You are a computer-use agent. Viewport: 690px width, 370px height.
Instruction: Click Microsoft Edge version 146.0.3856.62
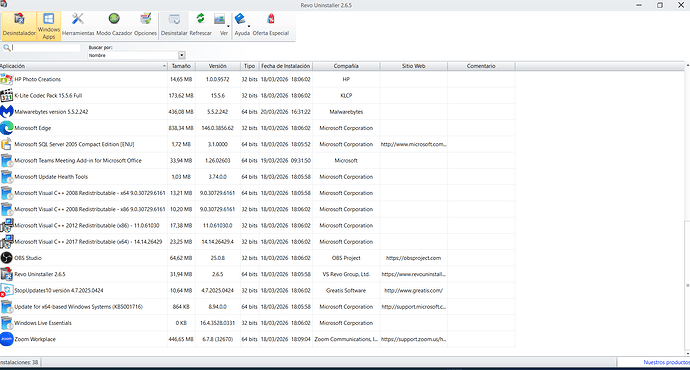[x=217, y=128]
